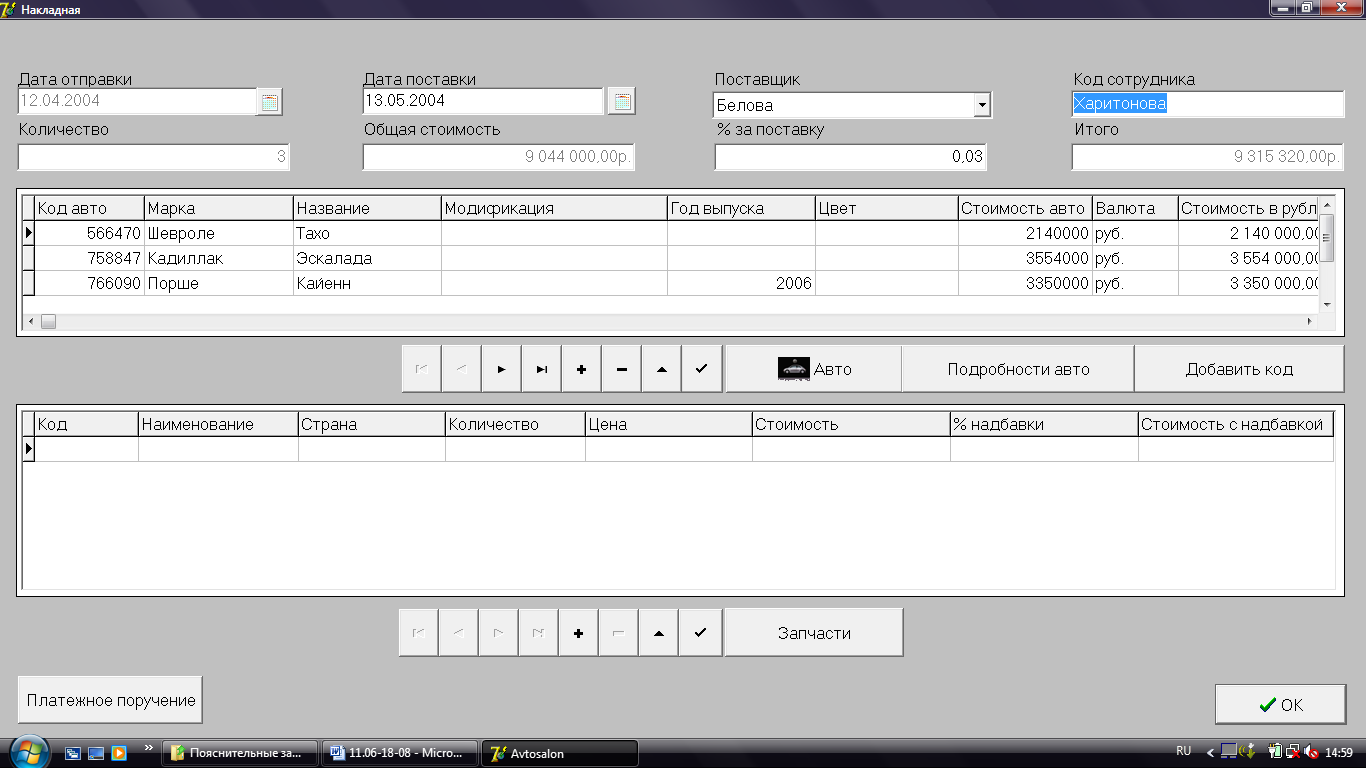1366x768 pixels.
Task: Open Платежное поручение payment order
Action: (110, 699)
